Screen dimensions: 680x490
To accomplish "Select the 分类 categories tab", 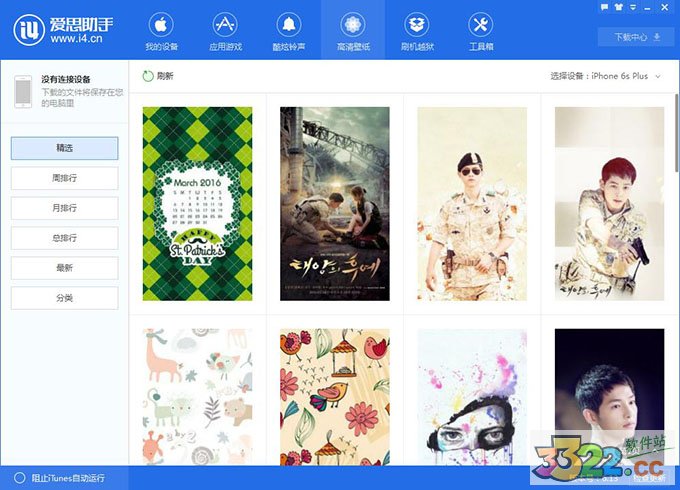I will [65, 298].
